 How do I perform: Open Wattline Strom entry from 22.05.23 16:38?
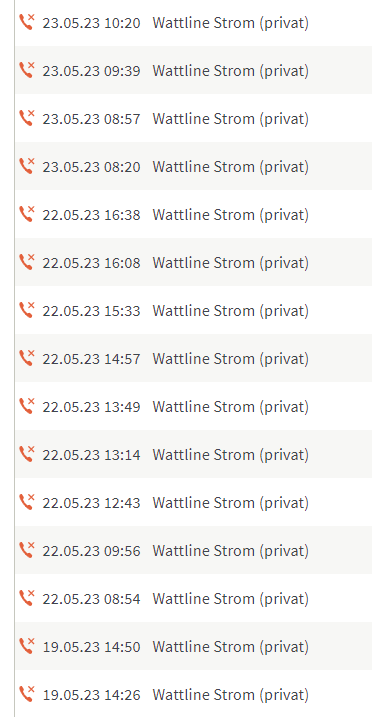click(231, 215)
